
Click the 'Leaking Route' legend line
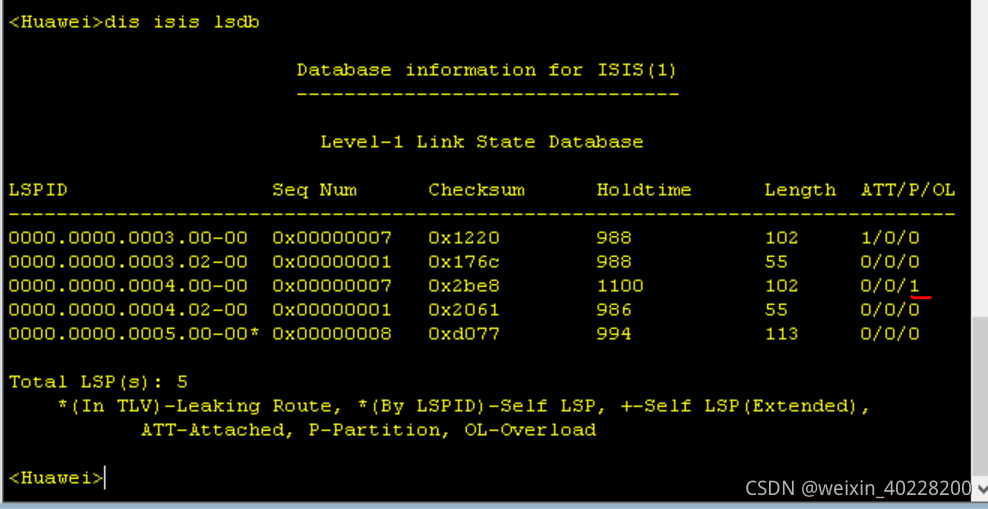tap(464, 406)
